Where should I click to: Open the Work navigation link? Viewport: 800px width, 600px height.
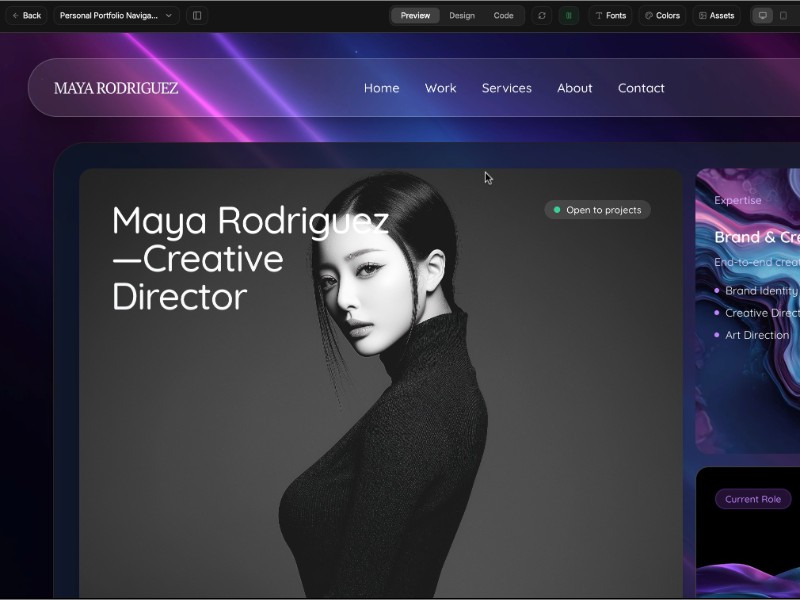(x=440, y=88)
